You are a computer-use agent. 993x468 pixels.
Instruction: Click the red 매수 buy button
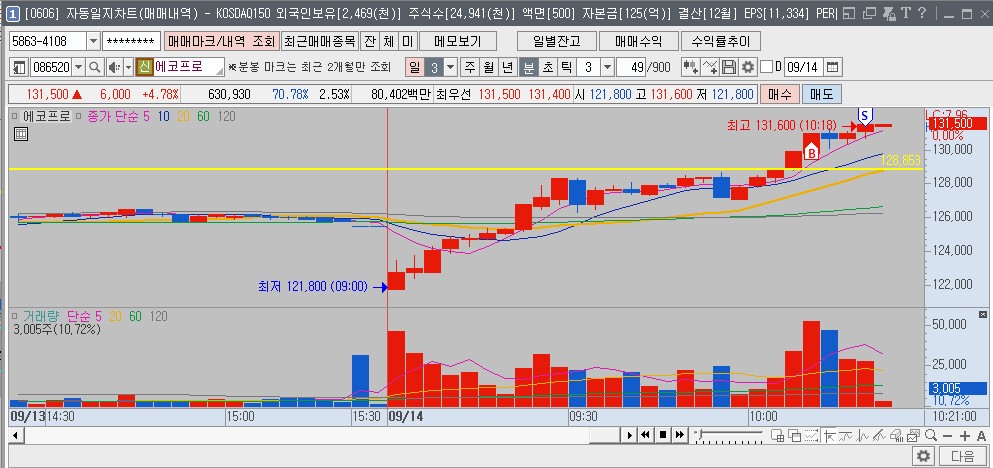(x=780, y=95)
